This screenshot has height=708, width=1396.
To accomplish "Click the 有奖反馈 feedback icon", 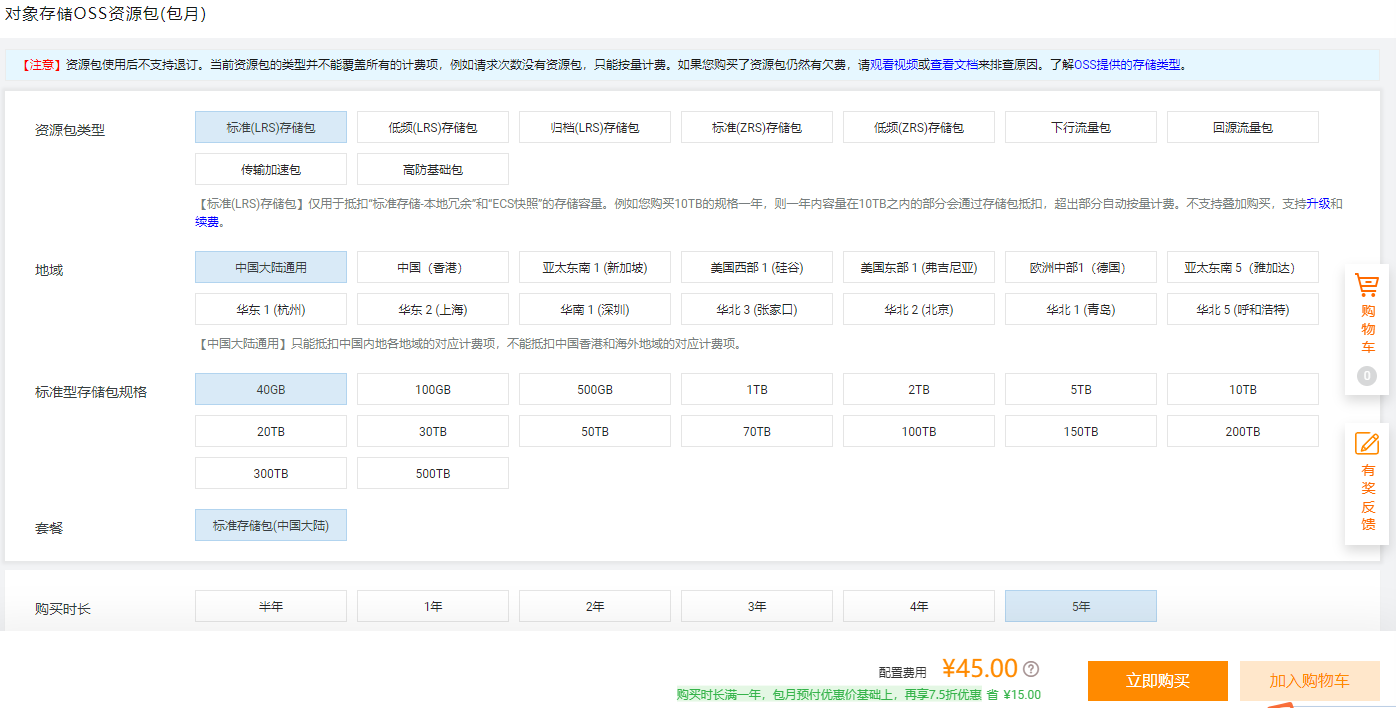I will click(1366, 490).
